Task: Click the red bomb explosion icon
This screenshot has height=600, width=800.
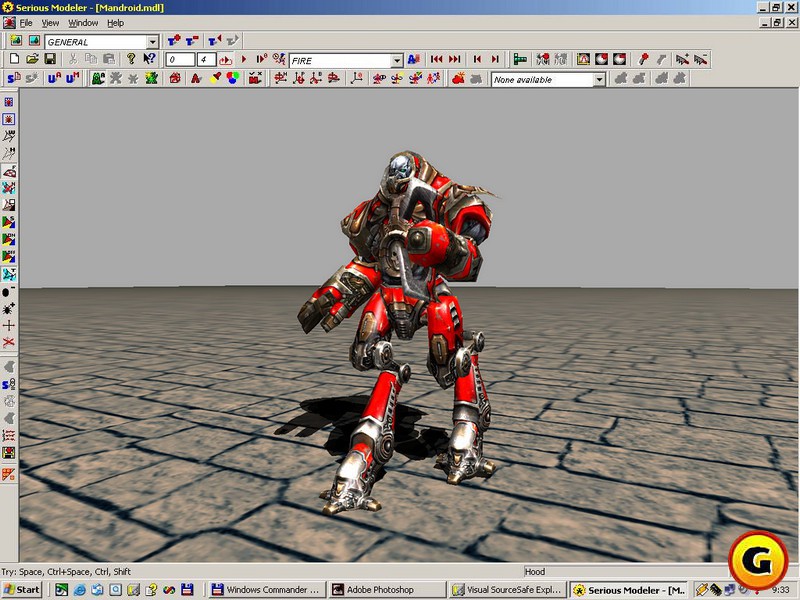Action: click(x=458, y=78)
